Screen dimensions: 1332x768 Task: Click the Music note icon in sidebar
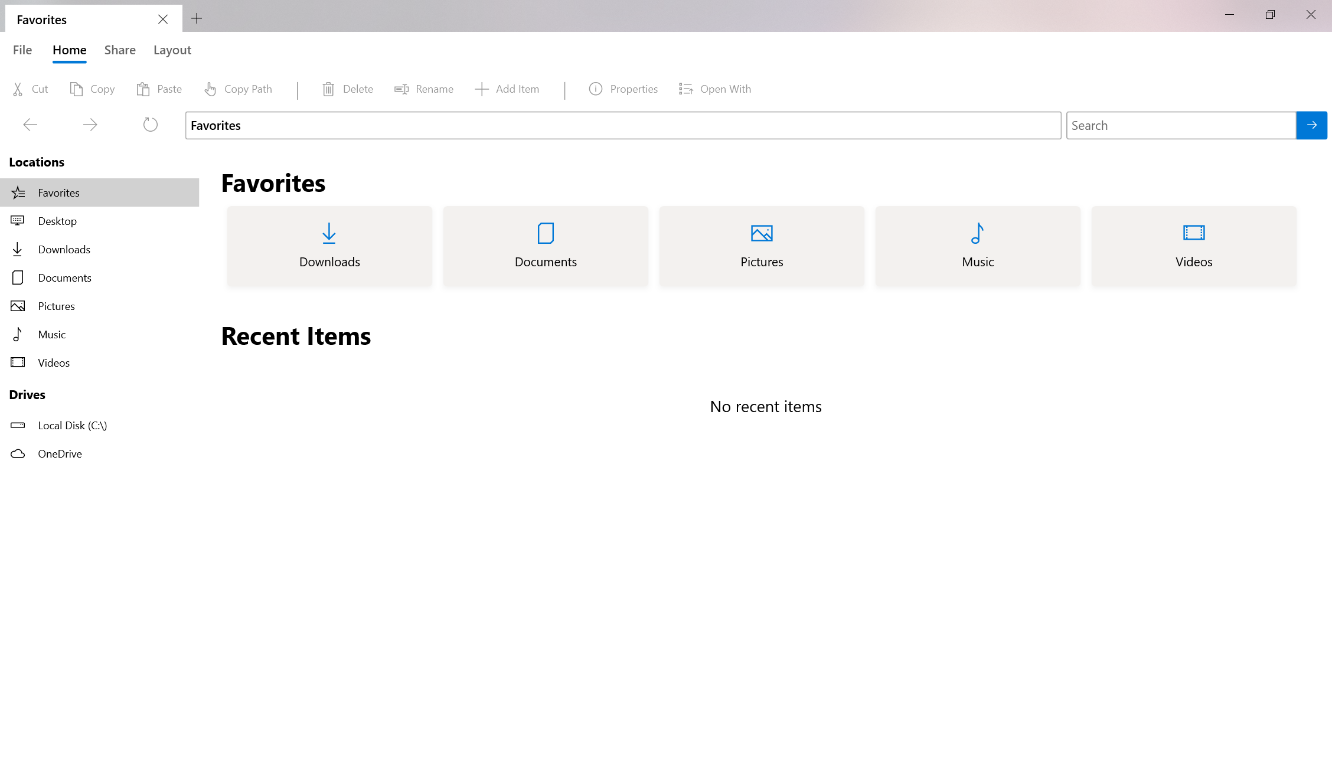pyautogui.click(x=18, y=334)
